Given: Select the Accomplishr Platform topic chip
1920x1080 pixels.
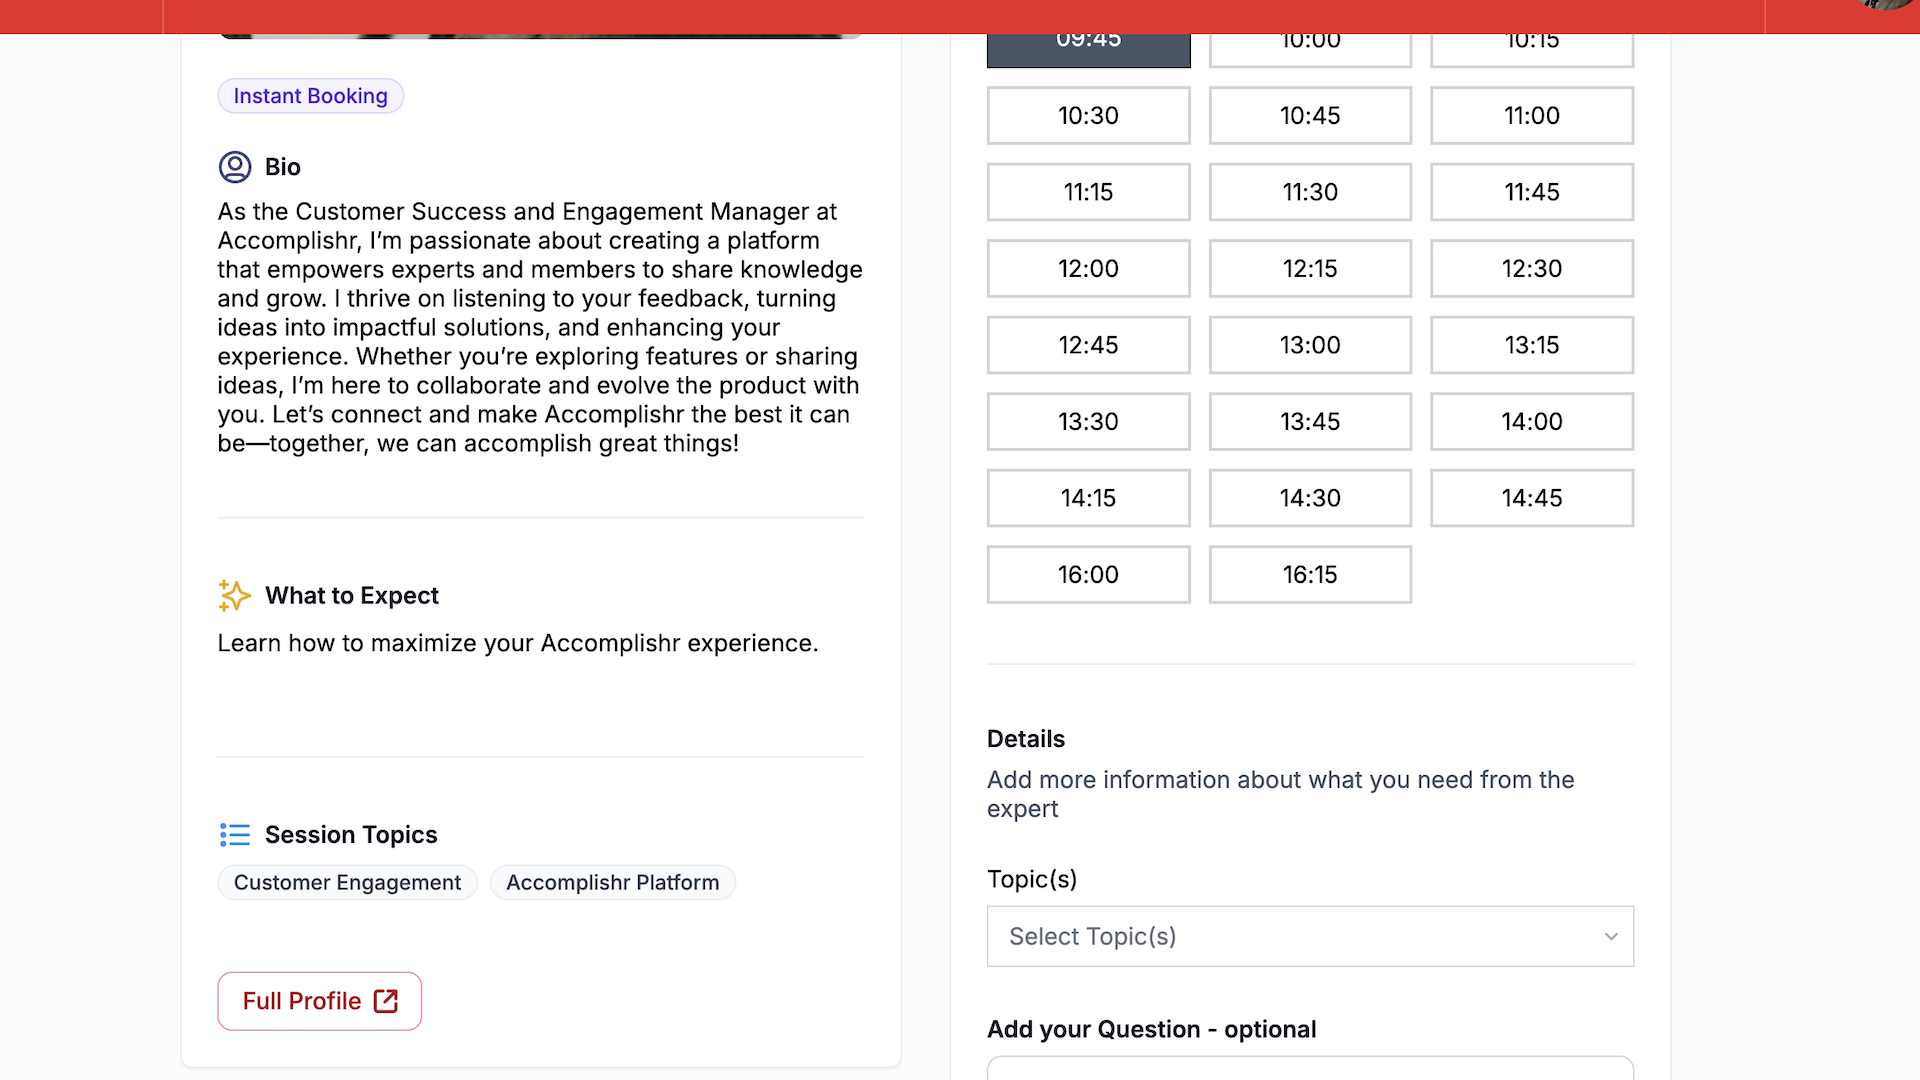Looking at the screenshot, I should 613,883.
